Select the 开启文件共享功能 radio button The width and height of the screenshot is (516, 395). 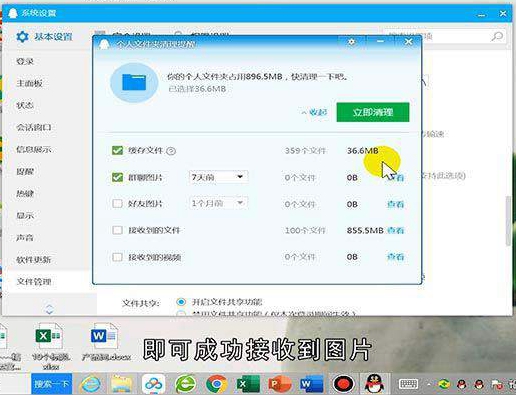pyautogui.click(x=181, y=302)
